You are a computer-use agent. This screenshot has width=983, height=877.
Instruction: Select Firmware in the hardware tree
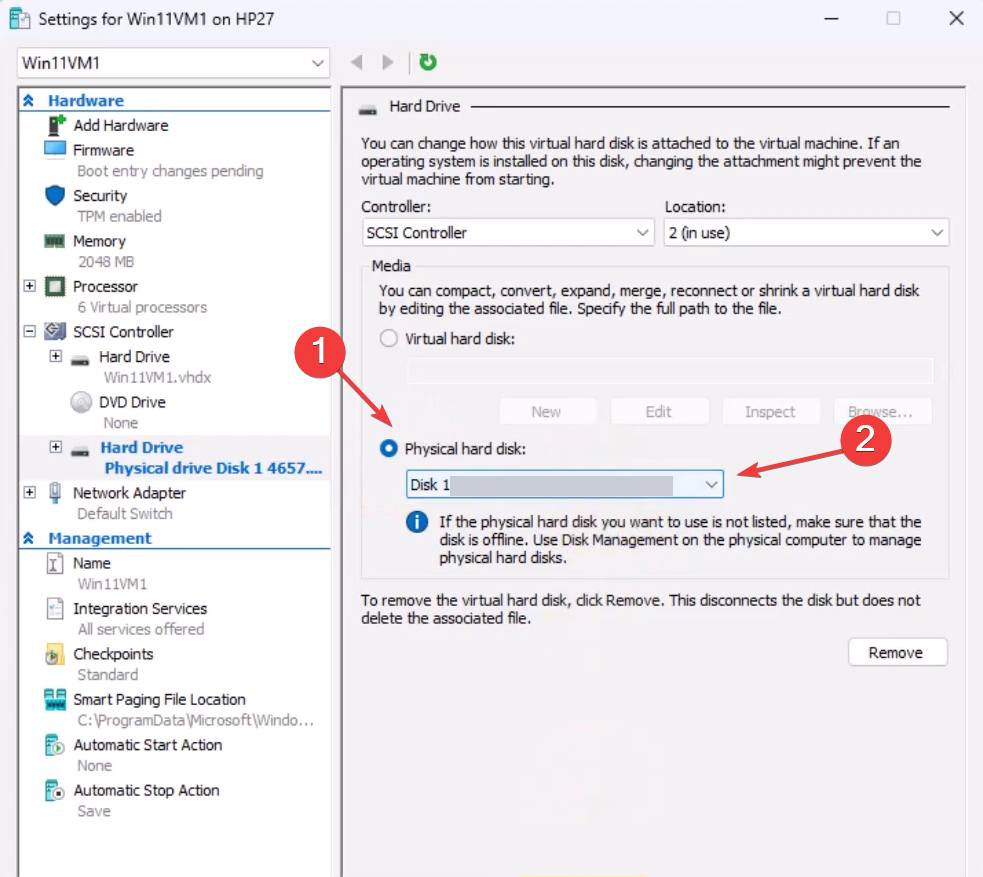point(103,150)
